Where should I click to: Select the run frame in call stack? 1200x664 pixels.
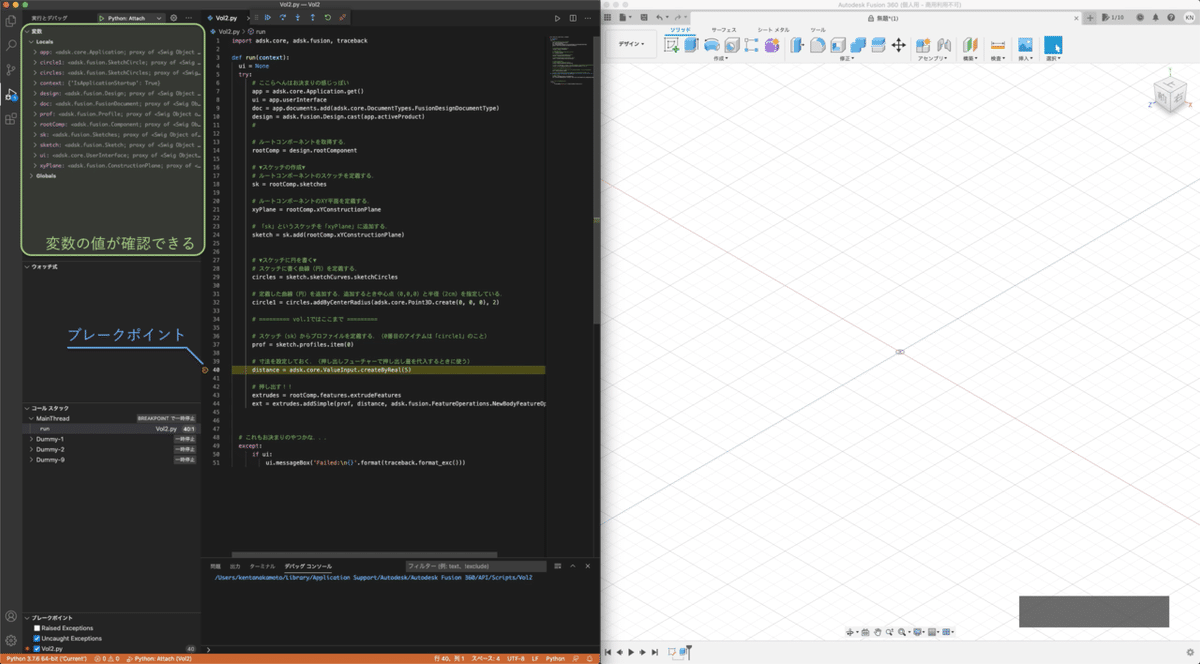point(113,428)
